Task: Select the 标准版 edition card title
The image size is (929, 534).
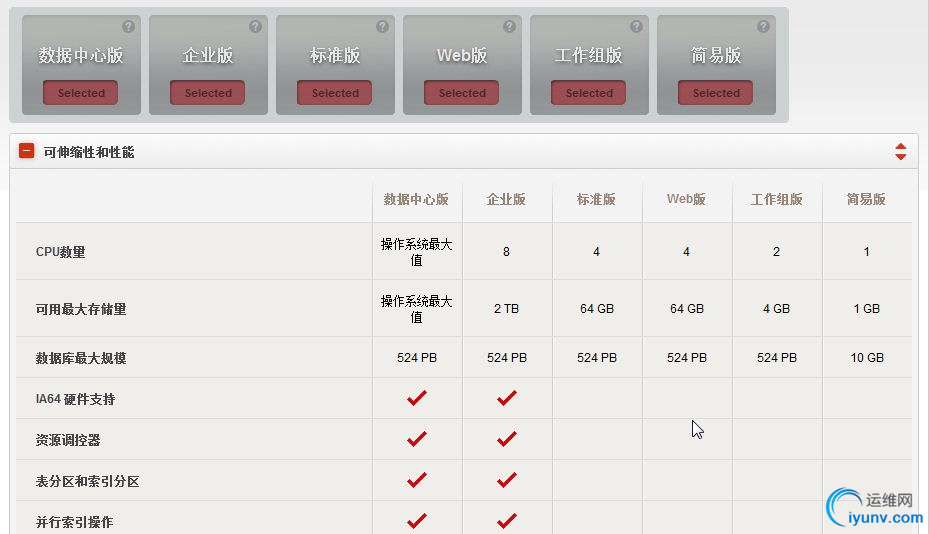Action: click(335, 56)
